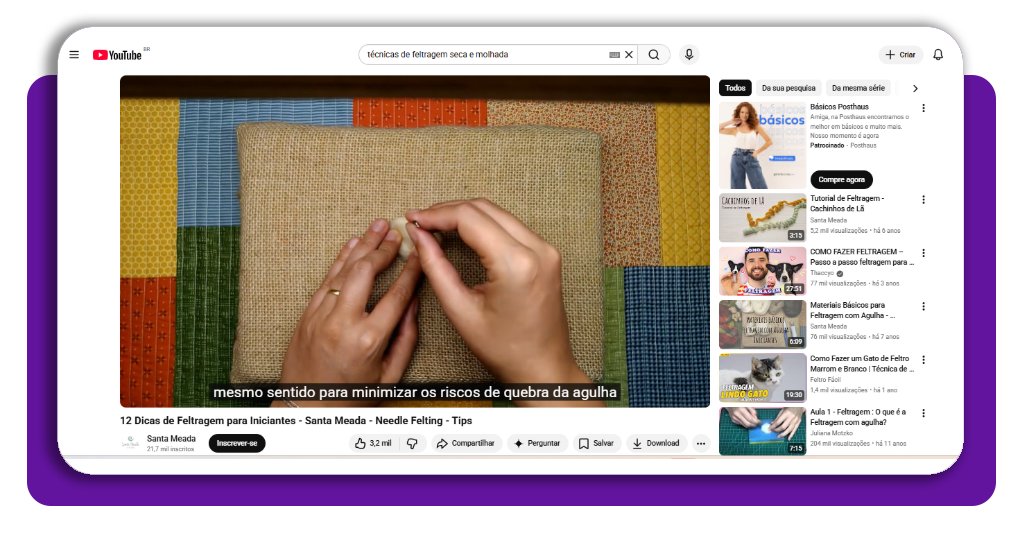
Task: Like the video with 3,2 mil
Action: (373, 443)
